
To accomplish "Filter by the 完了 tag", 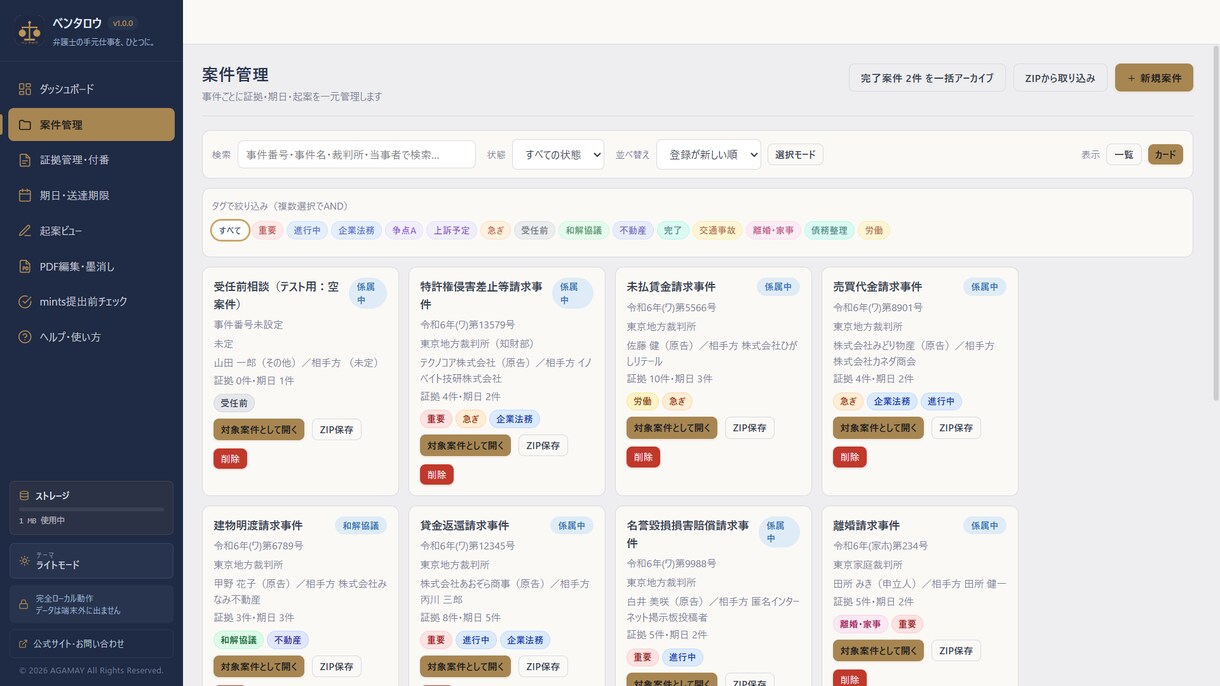I will (x=672, y=231).
